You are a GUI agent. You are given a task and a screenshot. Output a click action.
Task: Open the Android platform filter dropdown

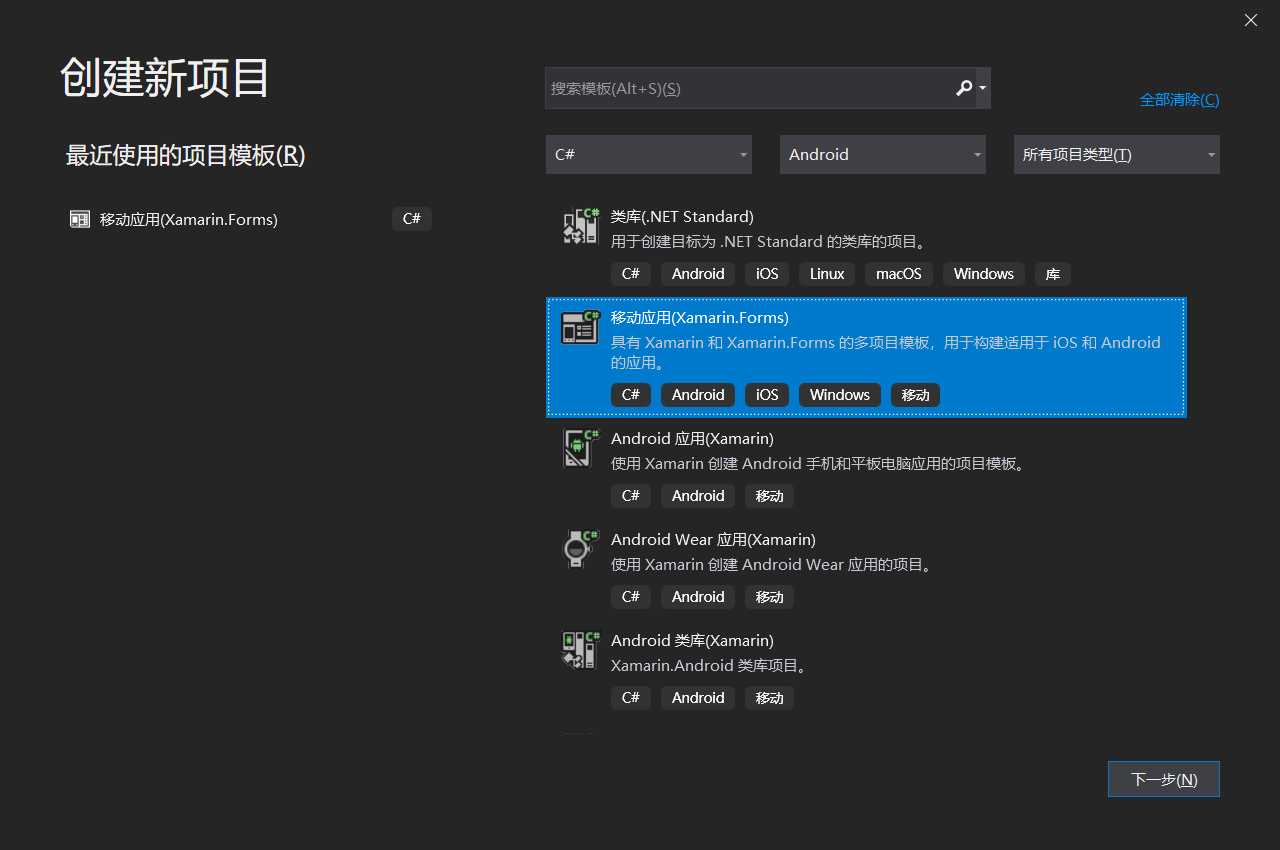click(882, 154)
